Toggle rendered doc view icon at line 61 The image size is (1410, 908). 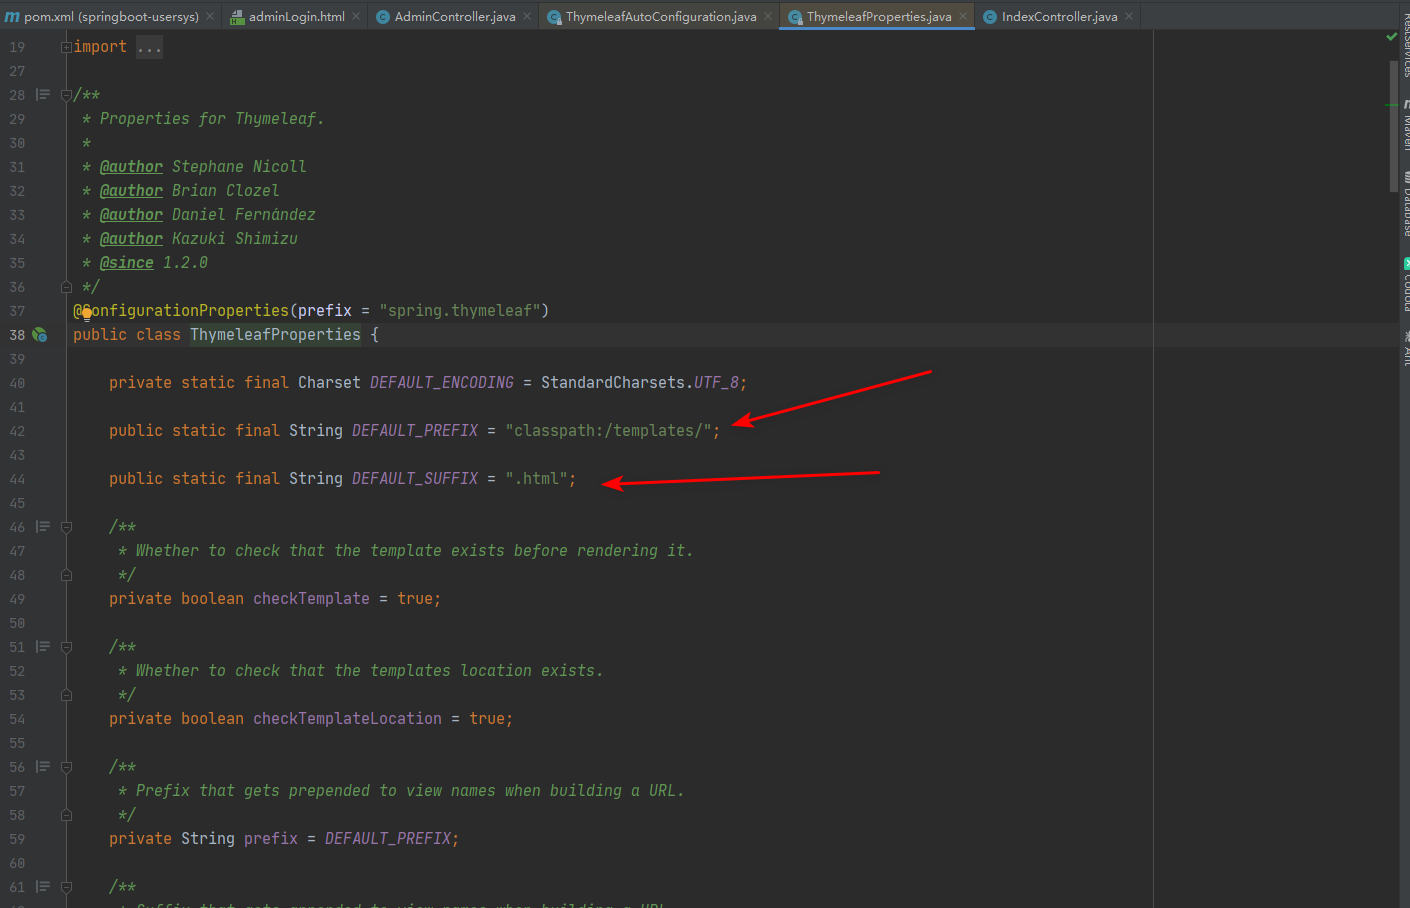point(43,886)
